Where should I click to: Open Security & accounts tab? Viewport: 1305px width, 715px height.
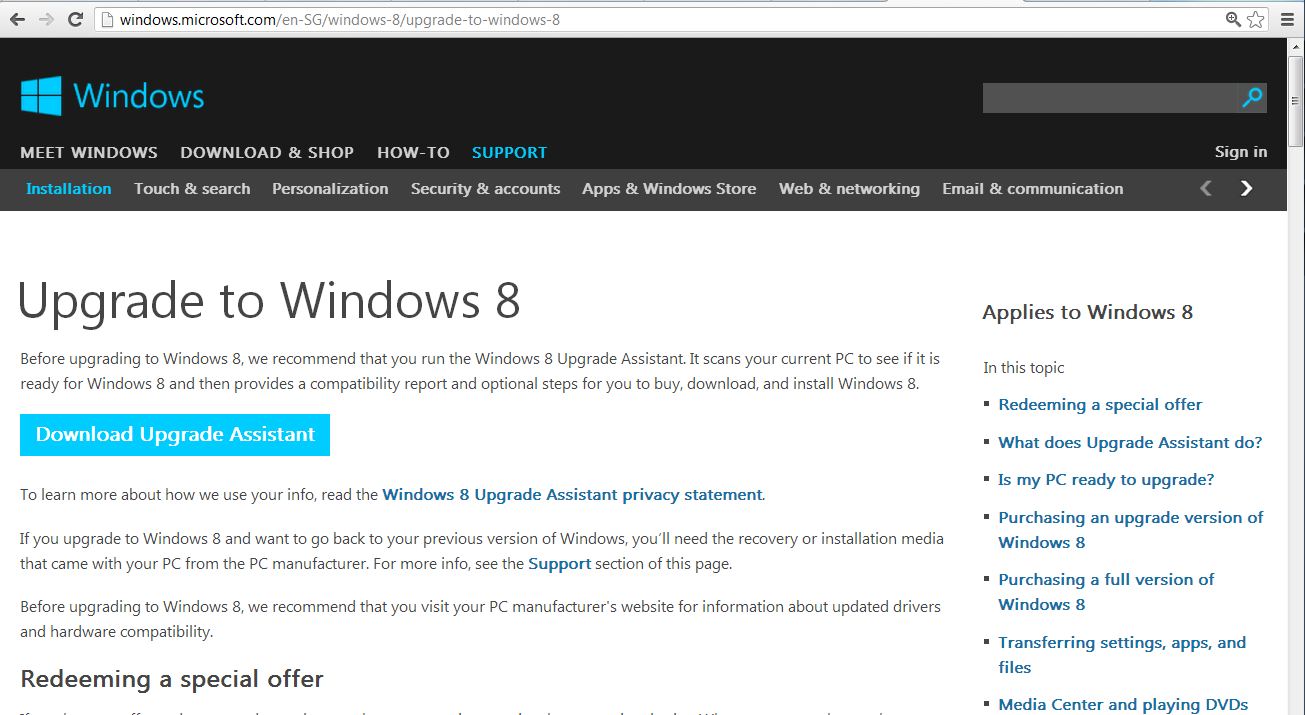tap(485, 188)
